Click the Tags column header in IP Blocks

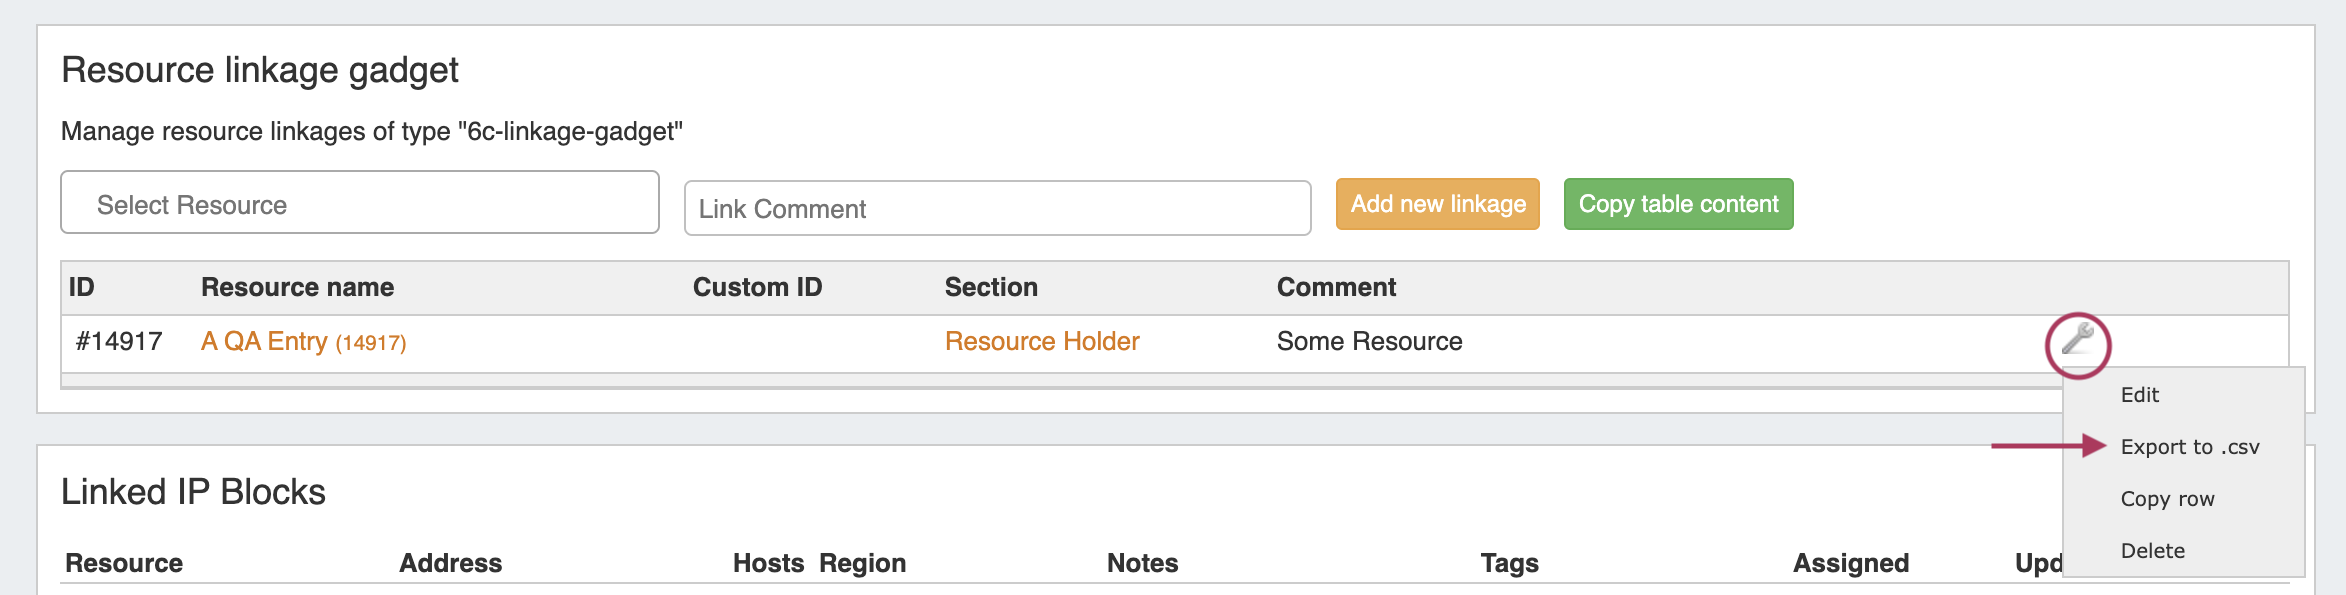[1509, 564]
